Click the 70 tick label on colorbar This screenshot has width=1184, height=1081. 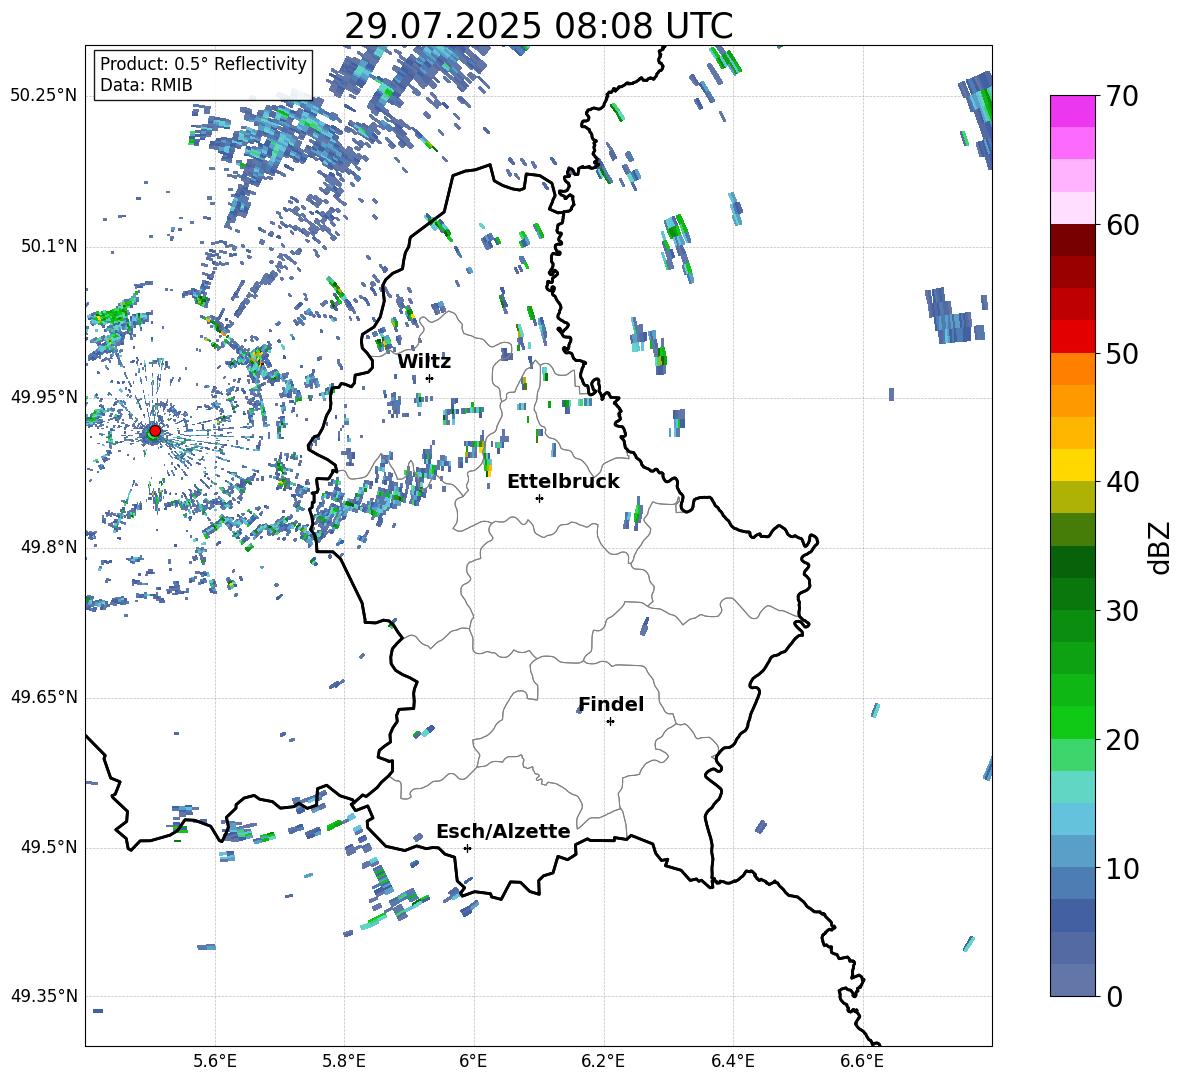click(x=1122, y=96)
